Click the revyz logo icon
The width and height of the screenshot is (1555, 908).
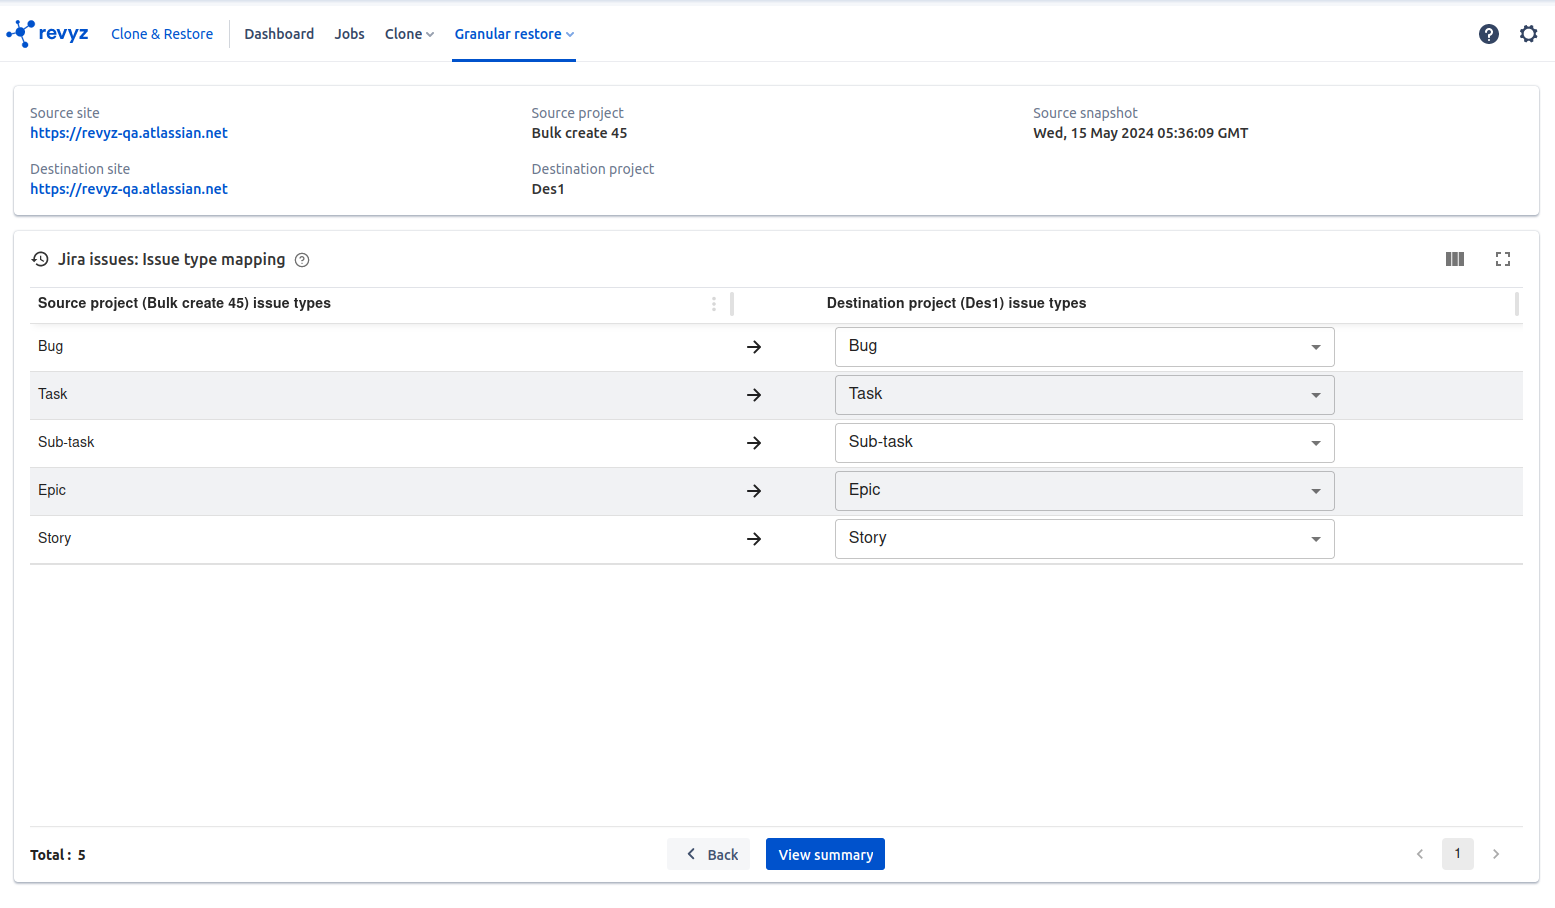click(21, 33)
